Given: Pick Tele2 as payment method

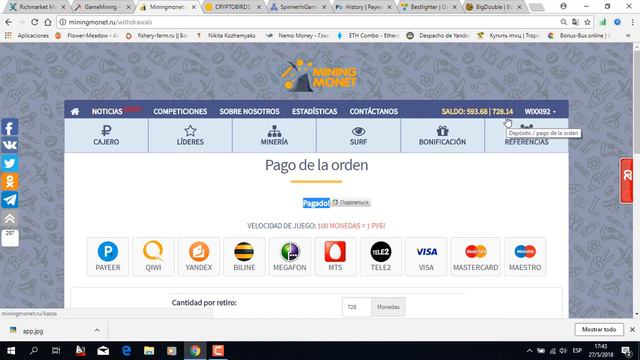Looking at the screenshot, I should pyautogui.click(x=381, y=256).
